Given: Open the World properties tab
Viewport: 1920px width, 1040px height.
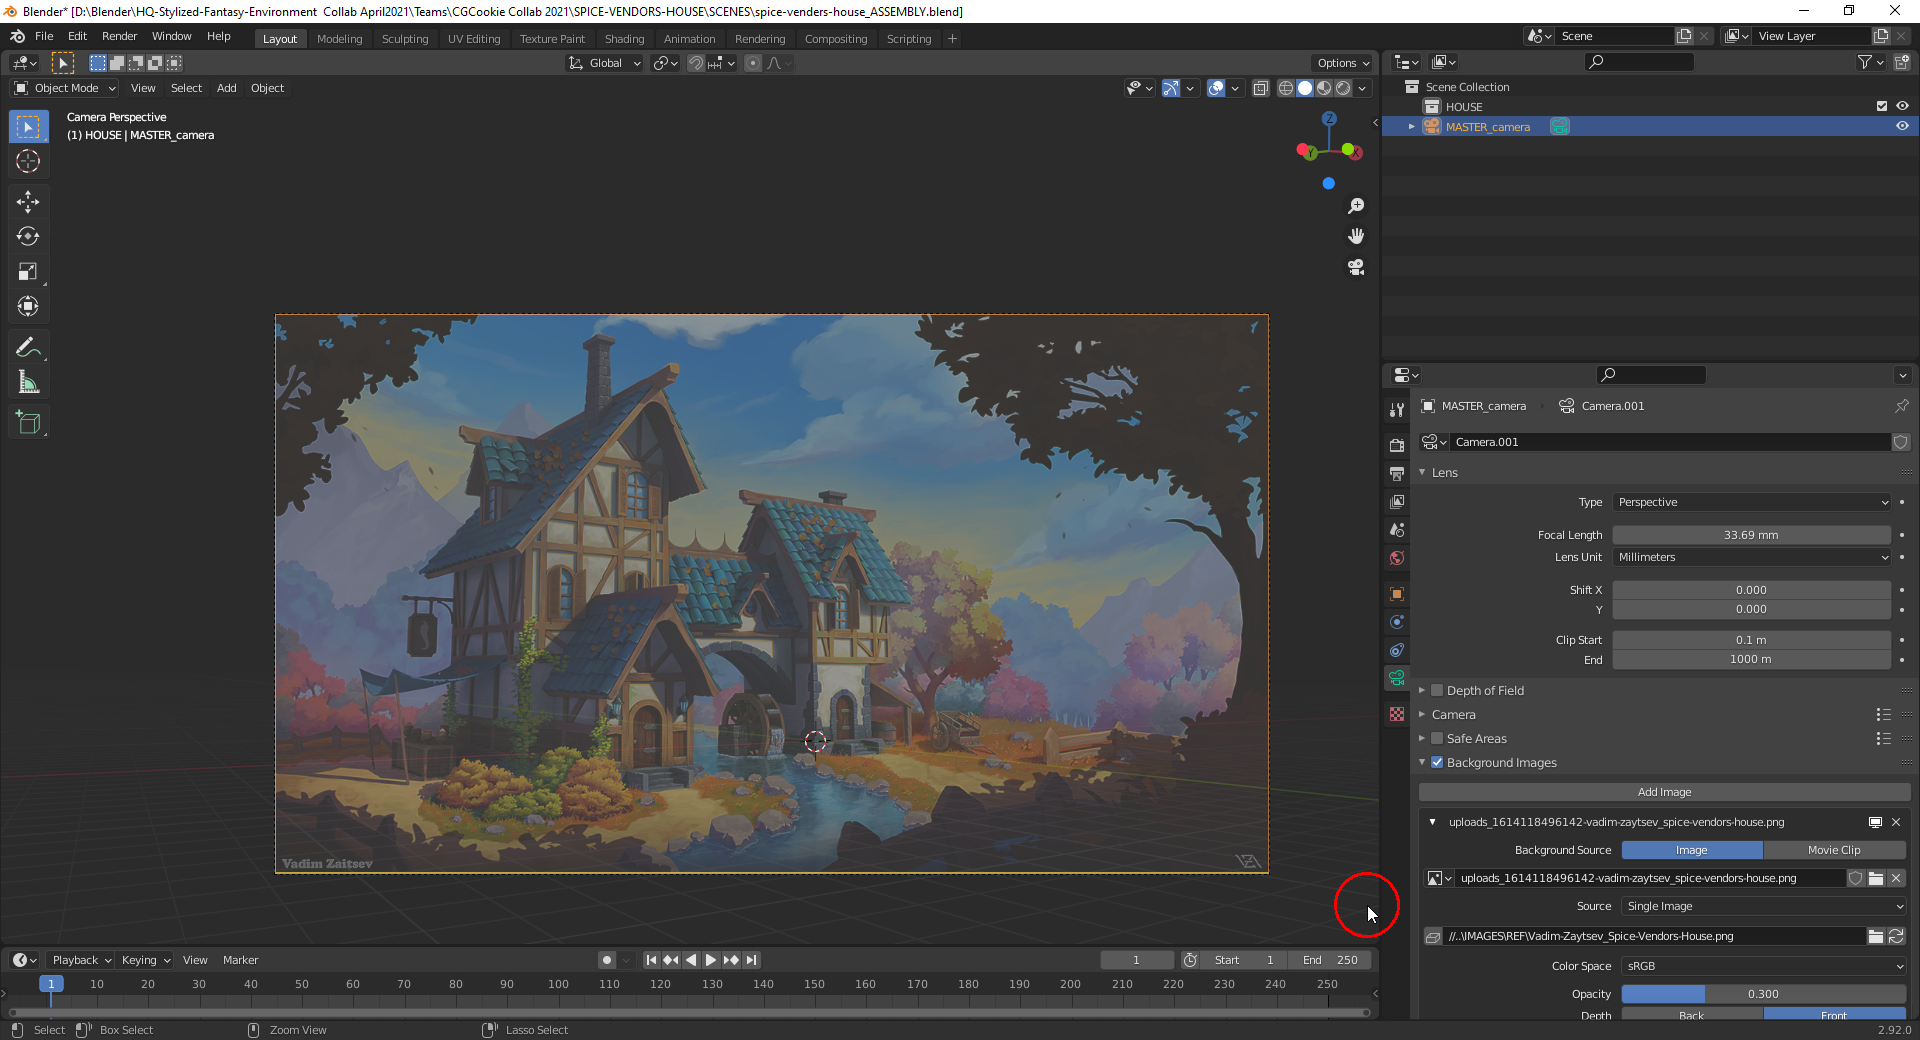Looking at the screenshot, I should click(x=1397, y=558).
